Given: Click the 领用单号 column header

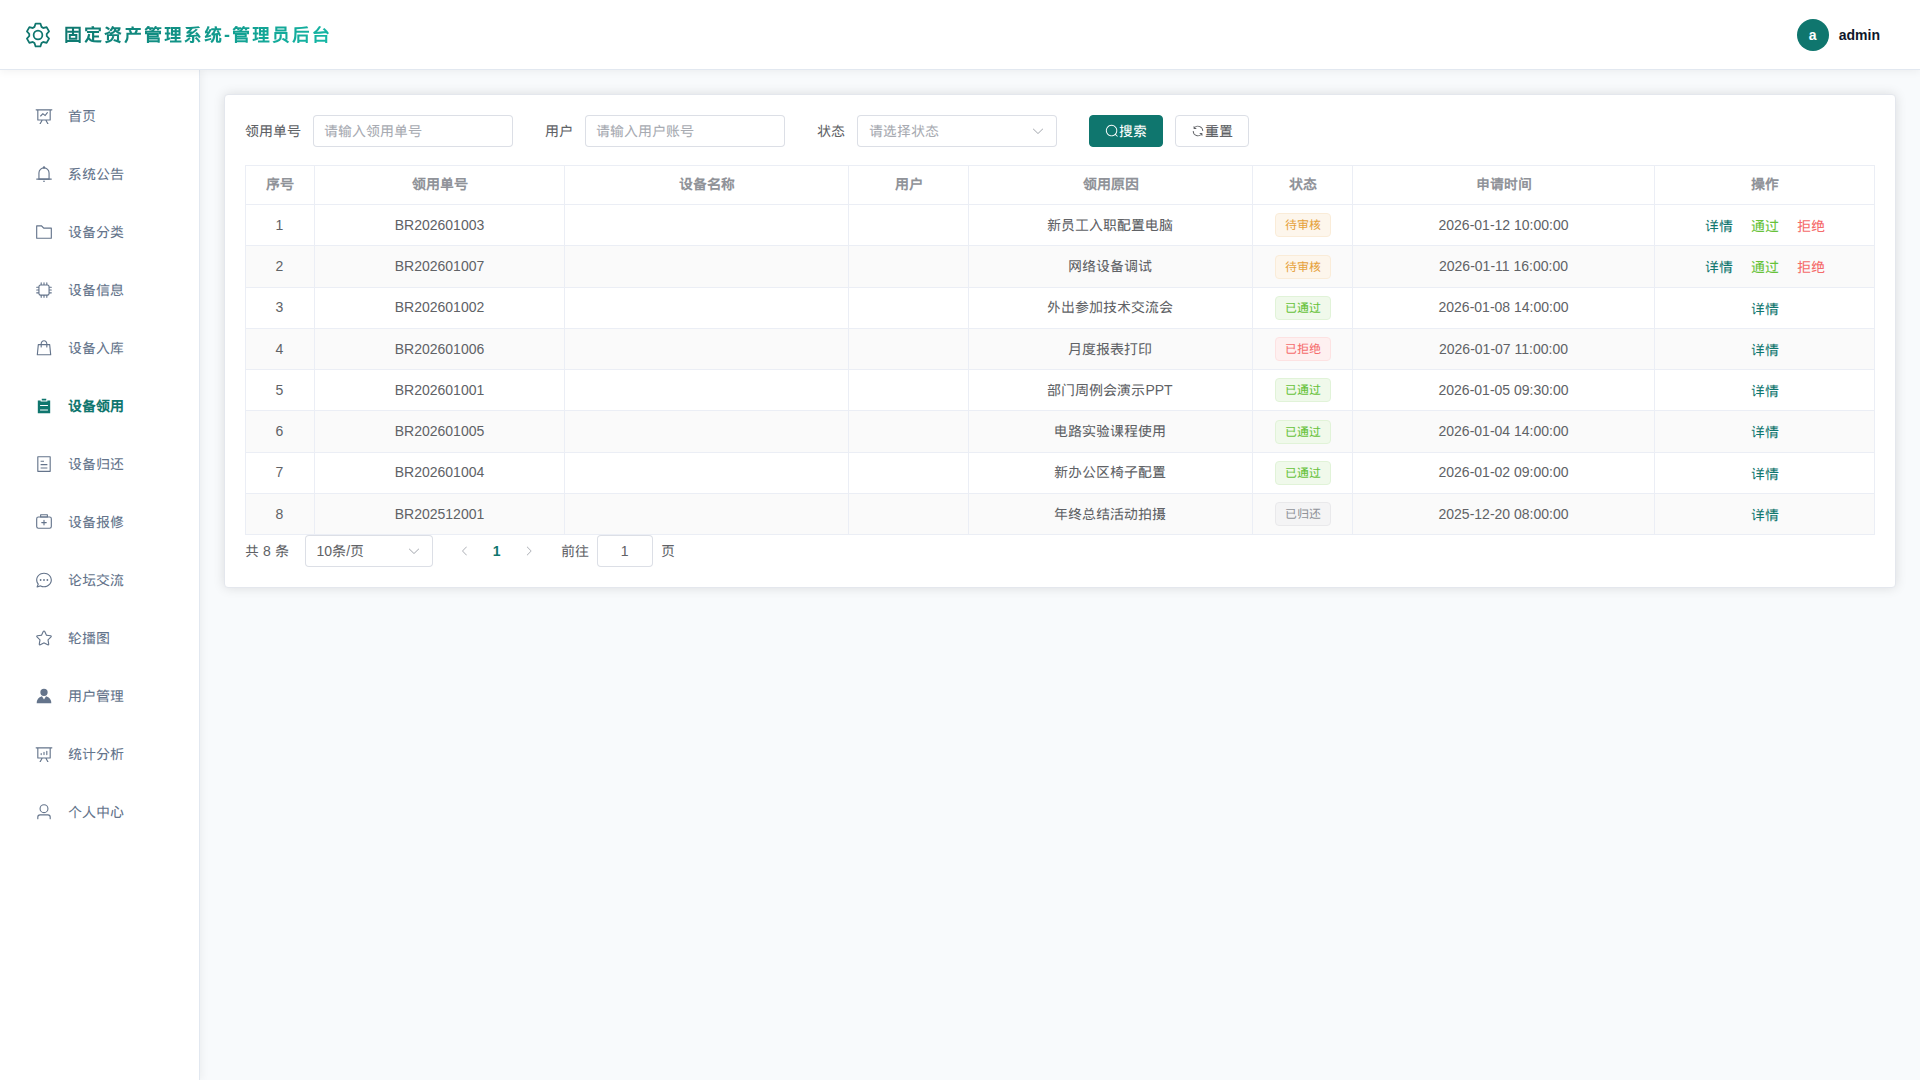Looking at the screenshot, I should tap(439, 184).
